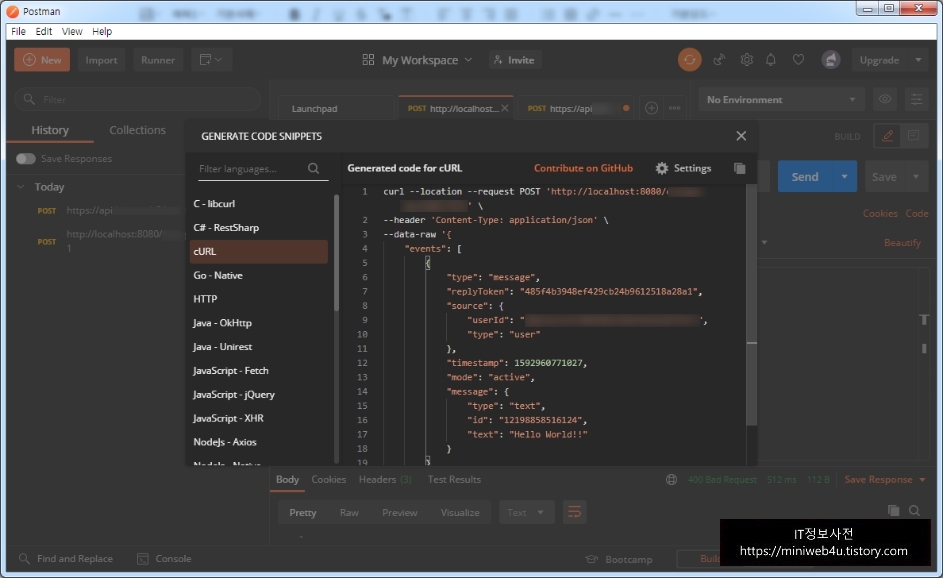Click the environment quick look eye icon
This screenshot has width=943, height=578.
pyautogui.click(x=885, y=99)
